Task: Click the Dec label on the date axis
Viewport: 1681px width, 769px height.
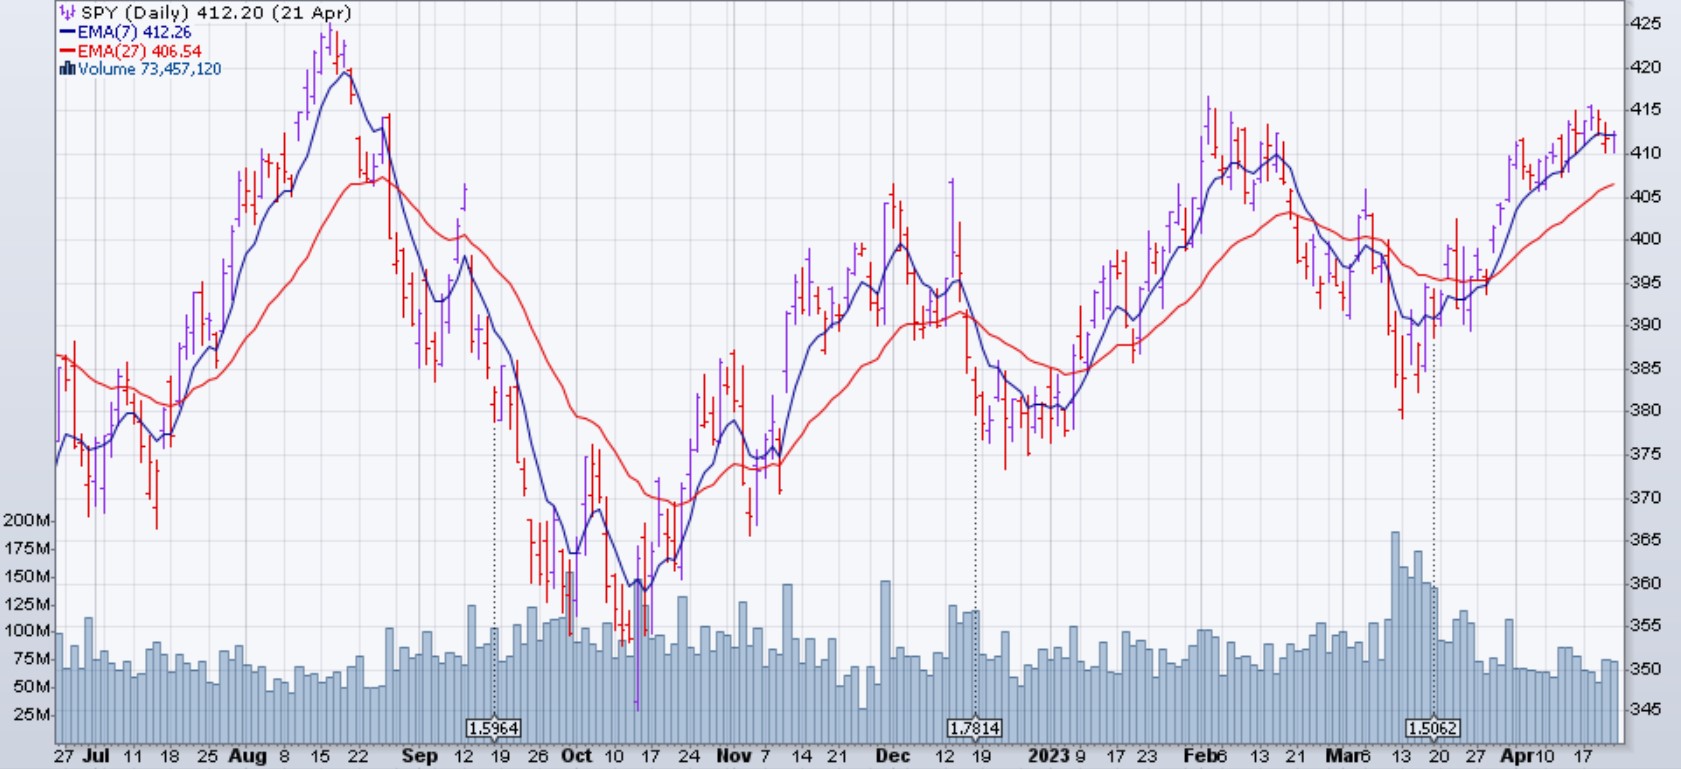Action: (892, 756)
